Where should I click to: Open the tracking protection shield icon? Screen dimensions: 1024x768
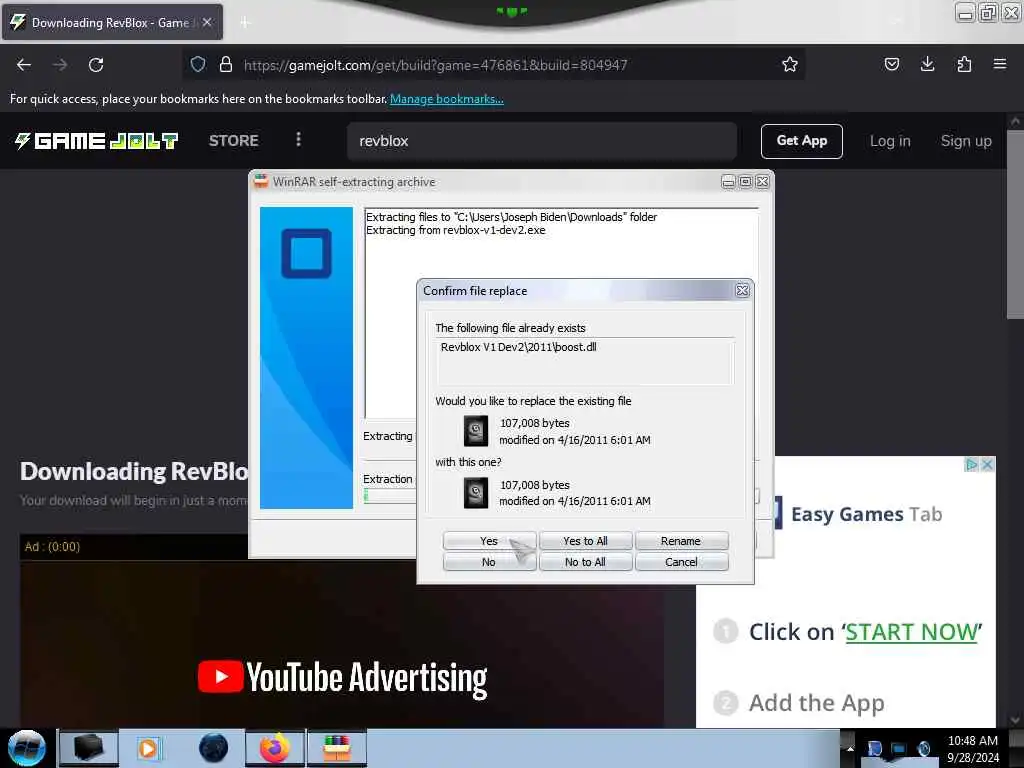pos(198,64)
